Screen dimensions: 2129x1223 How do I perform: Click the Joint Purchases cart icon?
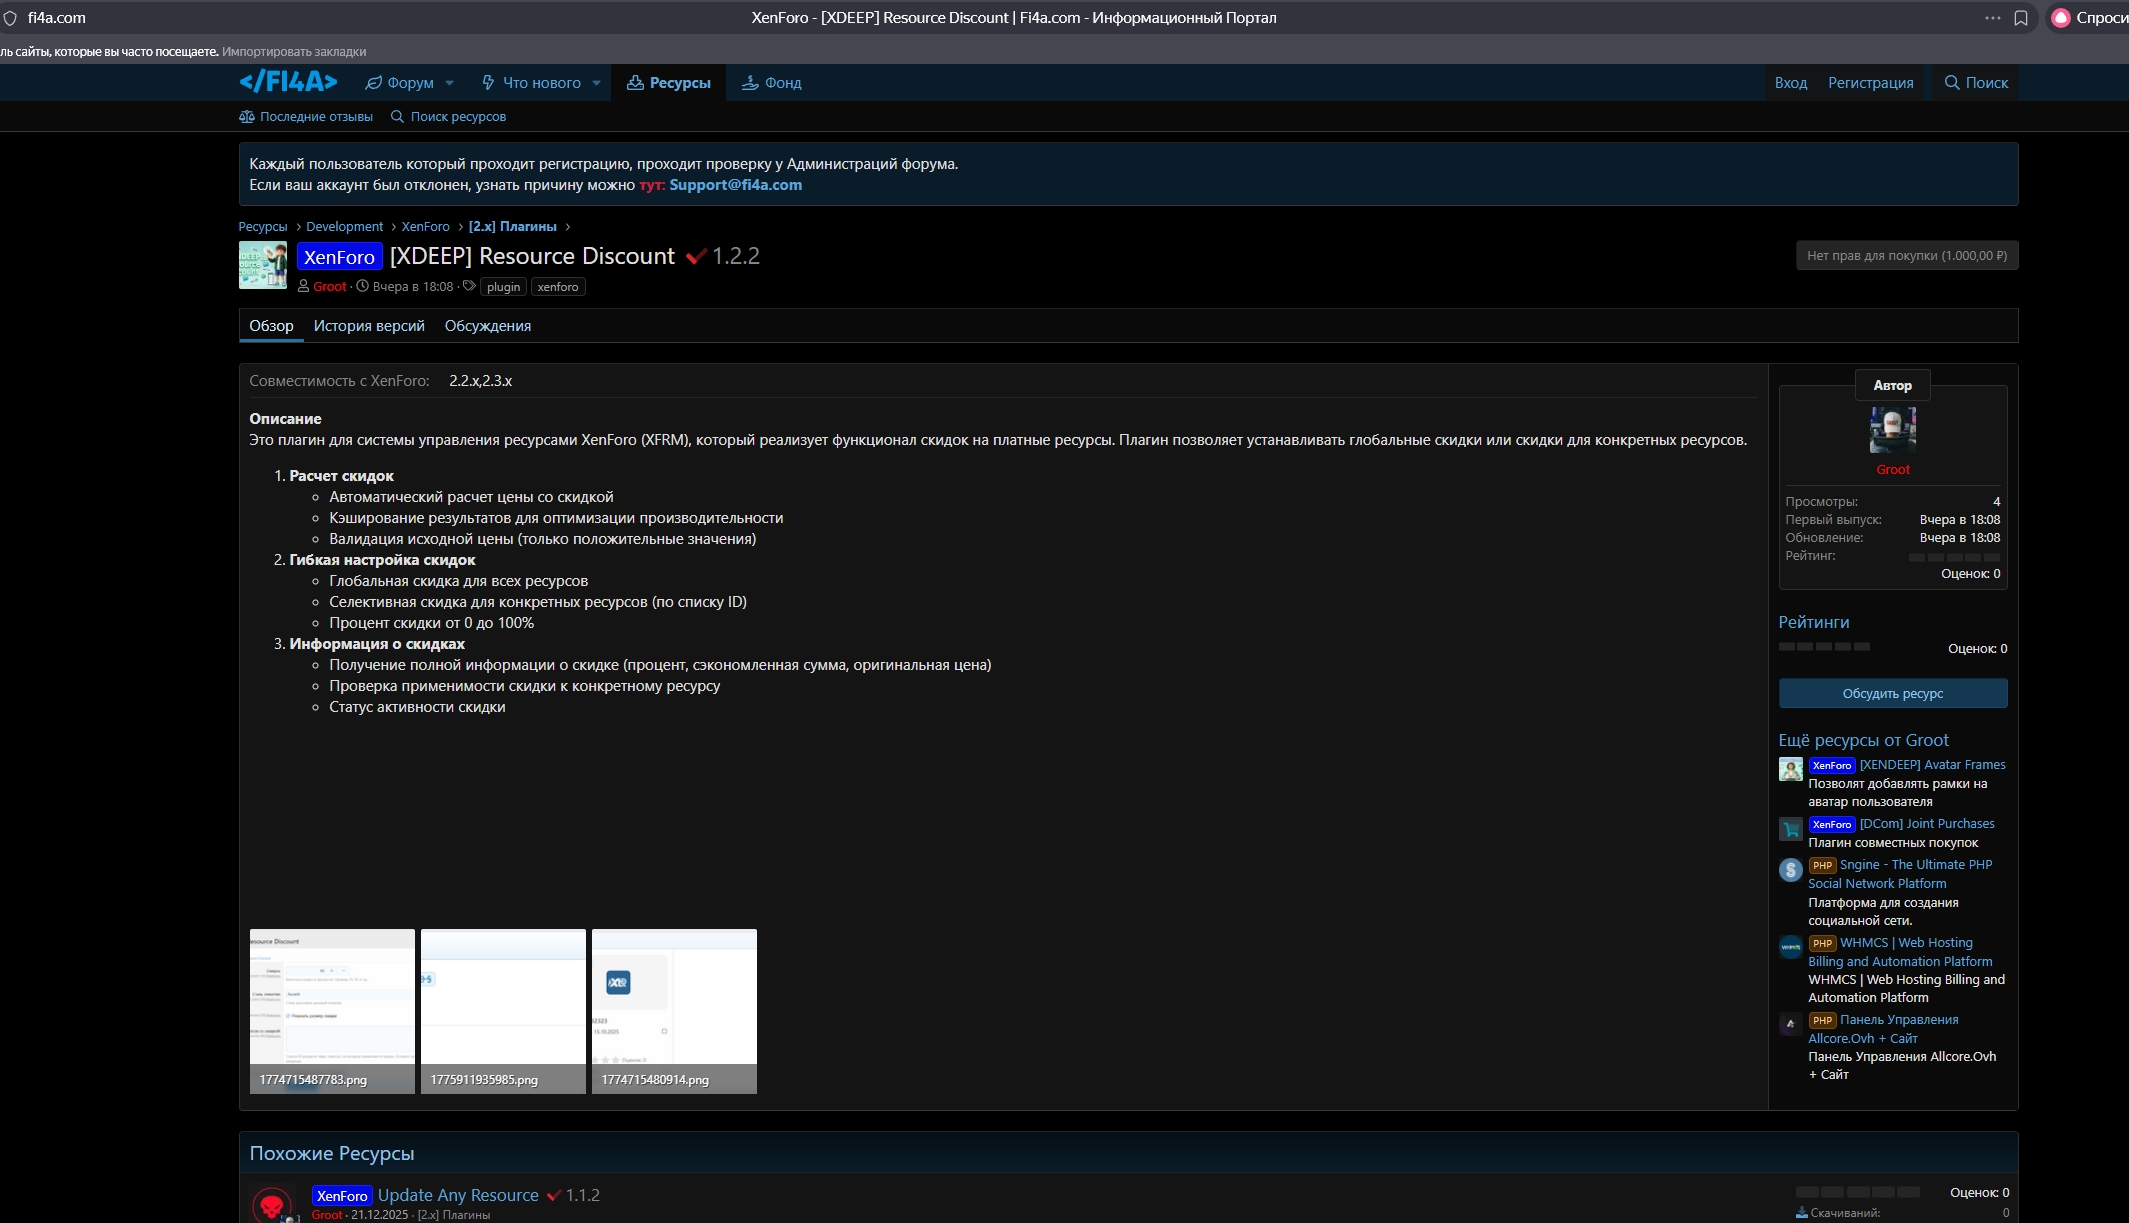point(1790,828)
